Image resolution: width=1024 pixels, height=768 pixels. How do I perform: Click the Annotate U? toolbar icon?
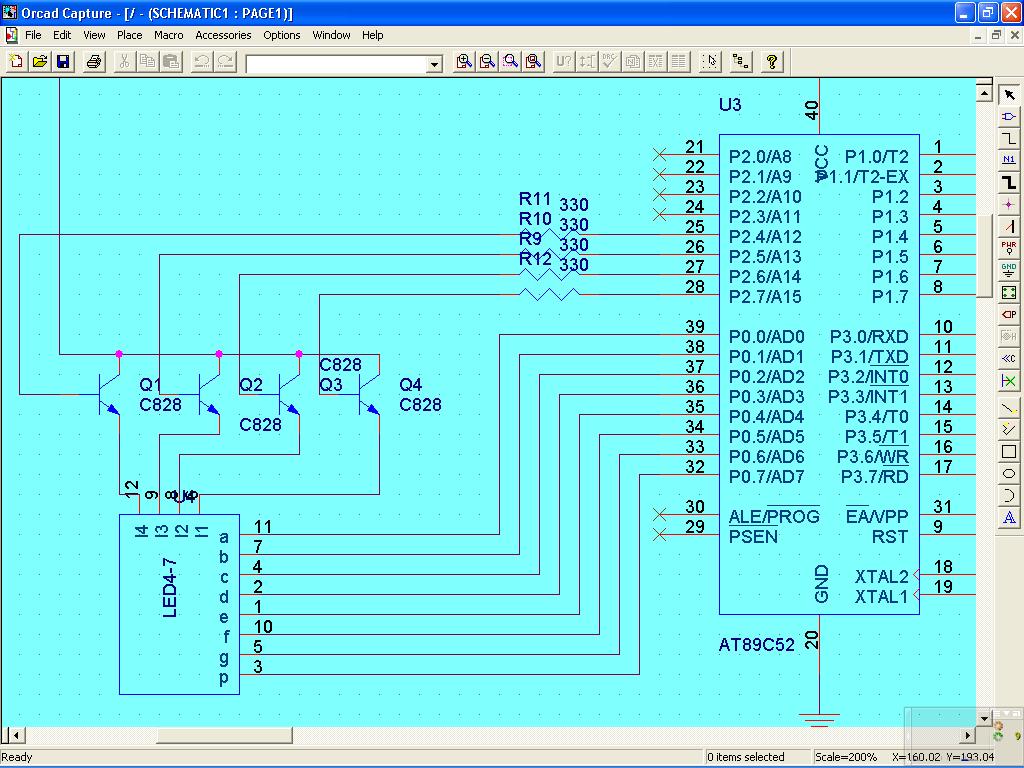point(564,61)
